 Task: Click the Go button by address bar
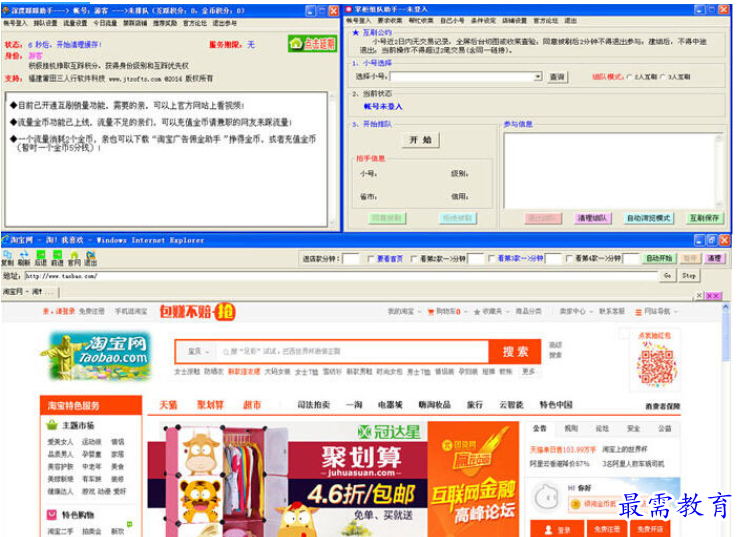[667, 276]
